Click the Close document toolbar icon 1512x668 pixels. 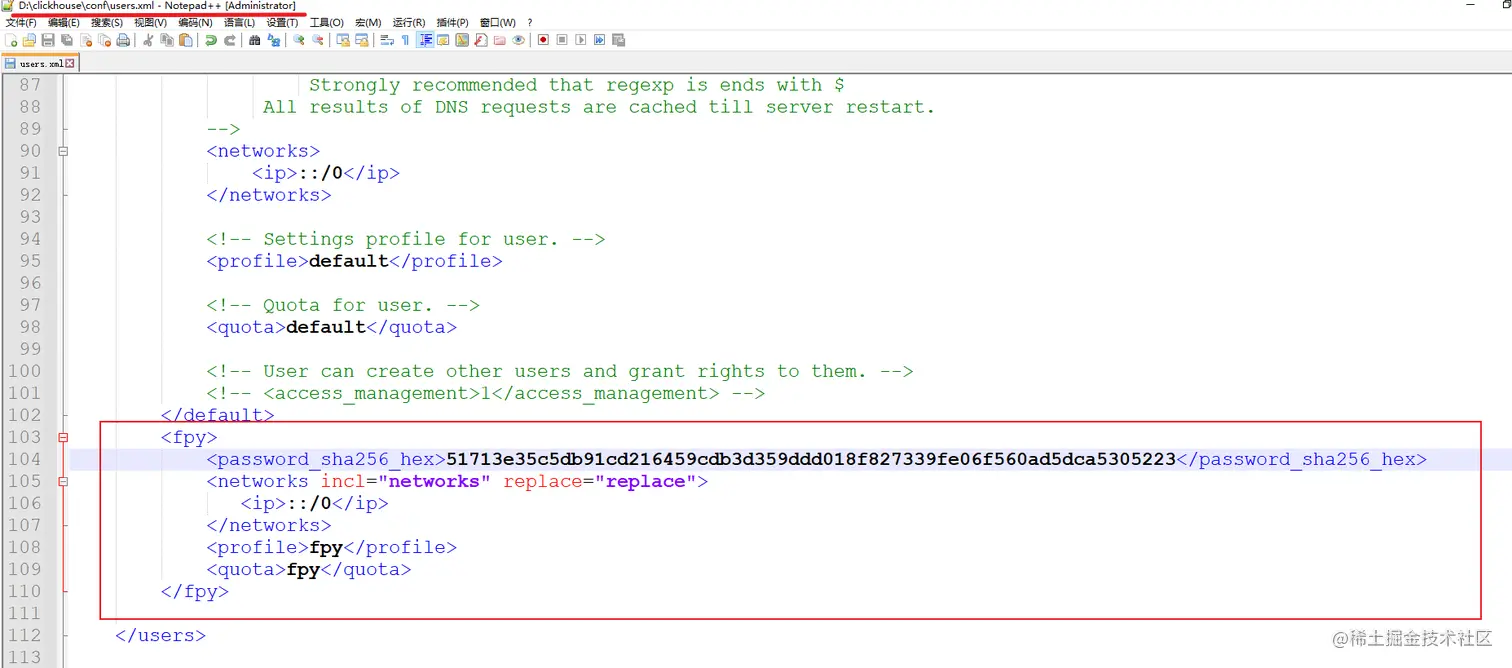(86, 40)
